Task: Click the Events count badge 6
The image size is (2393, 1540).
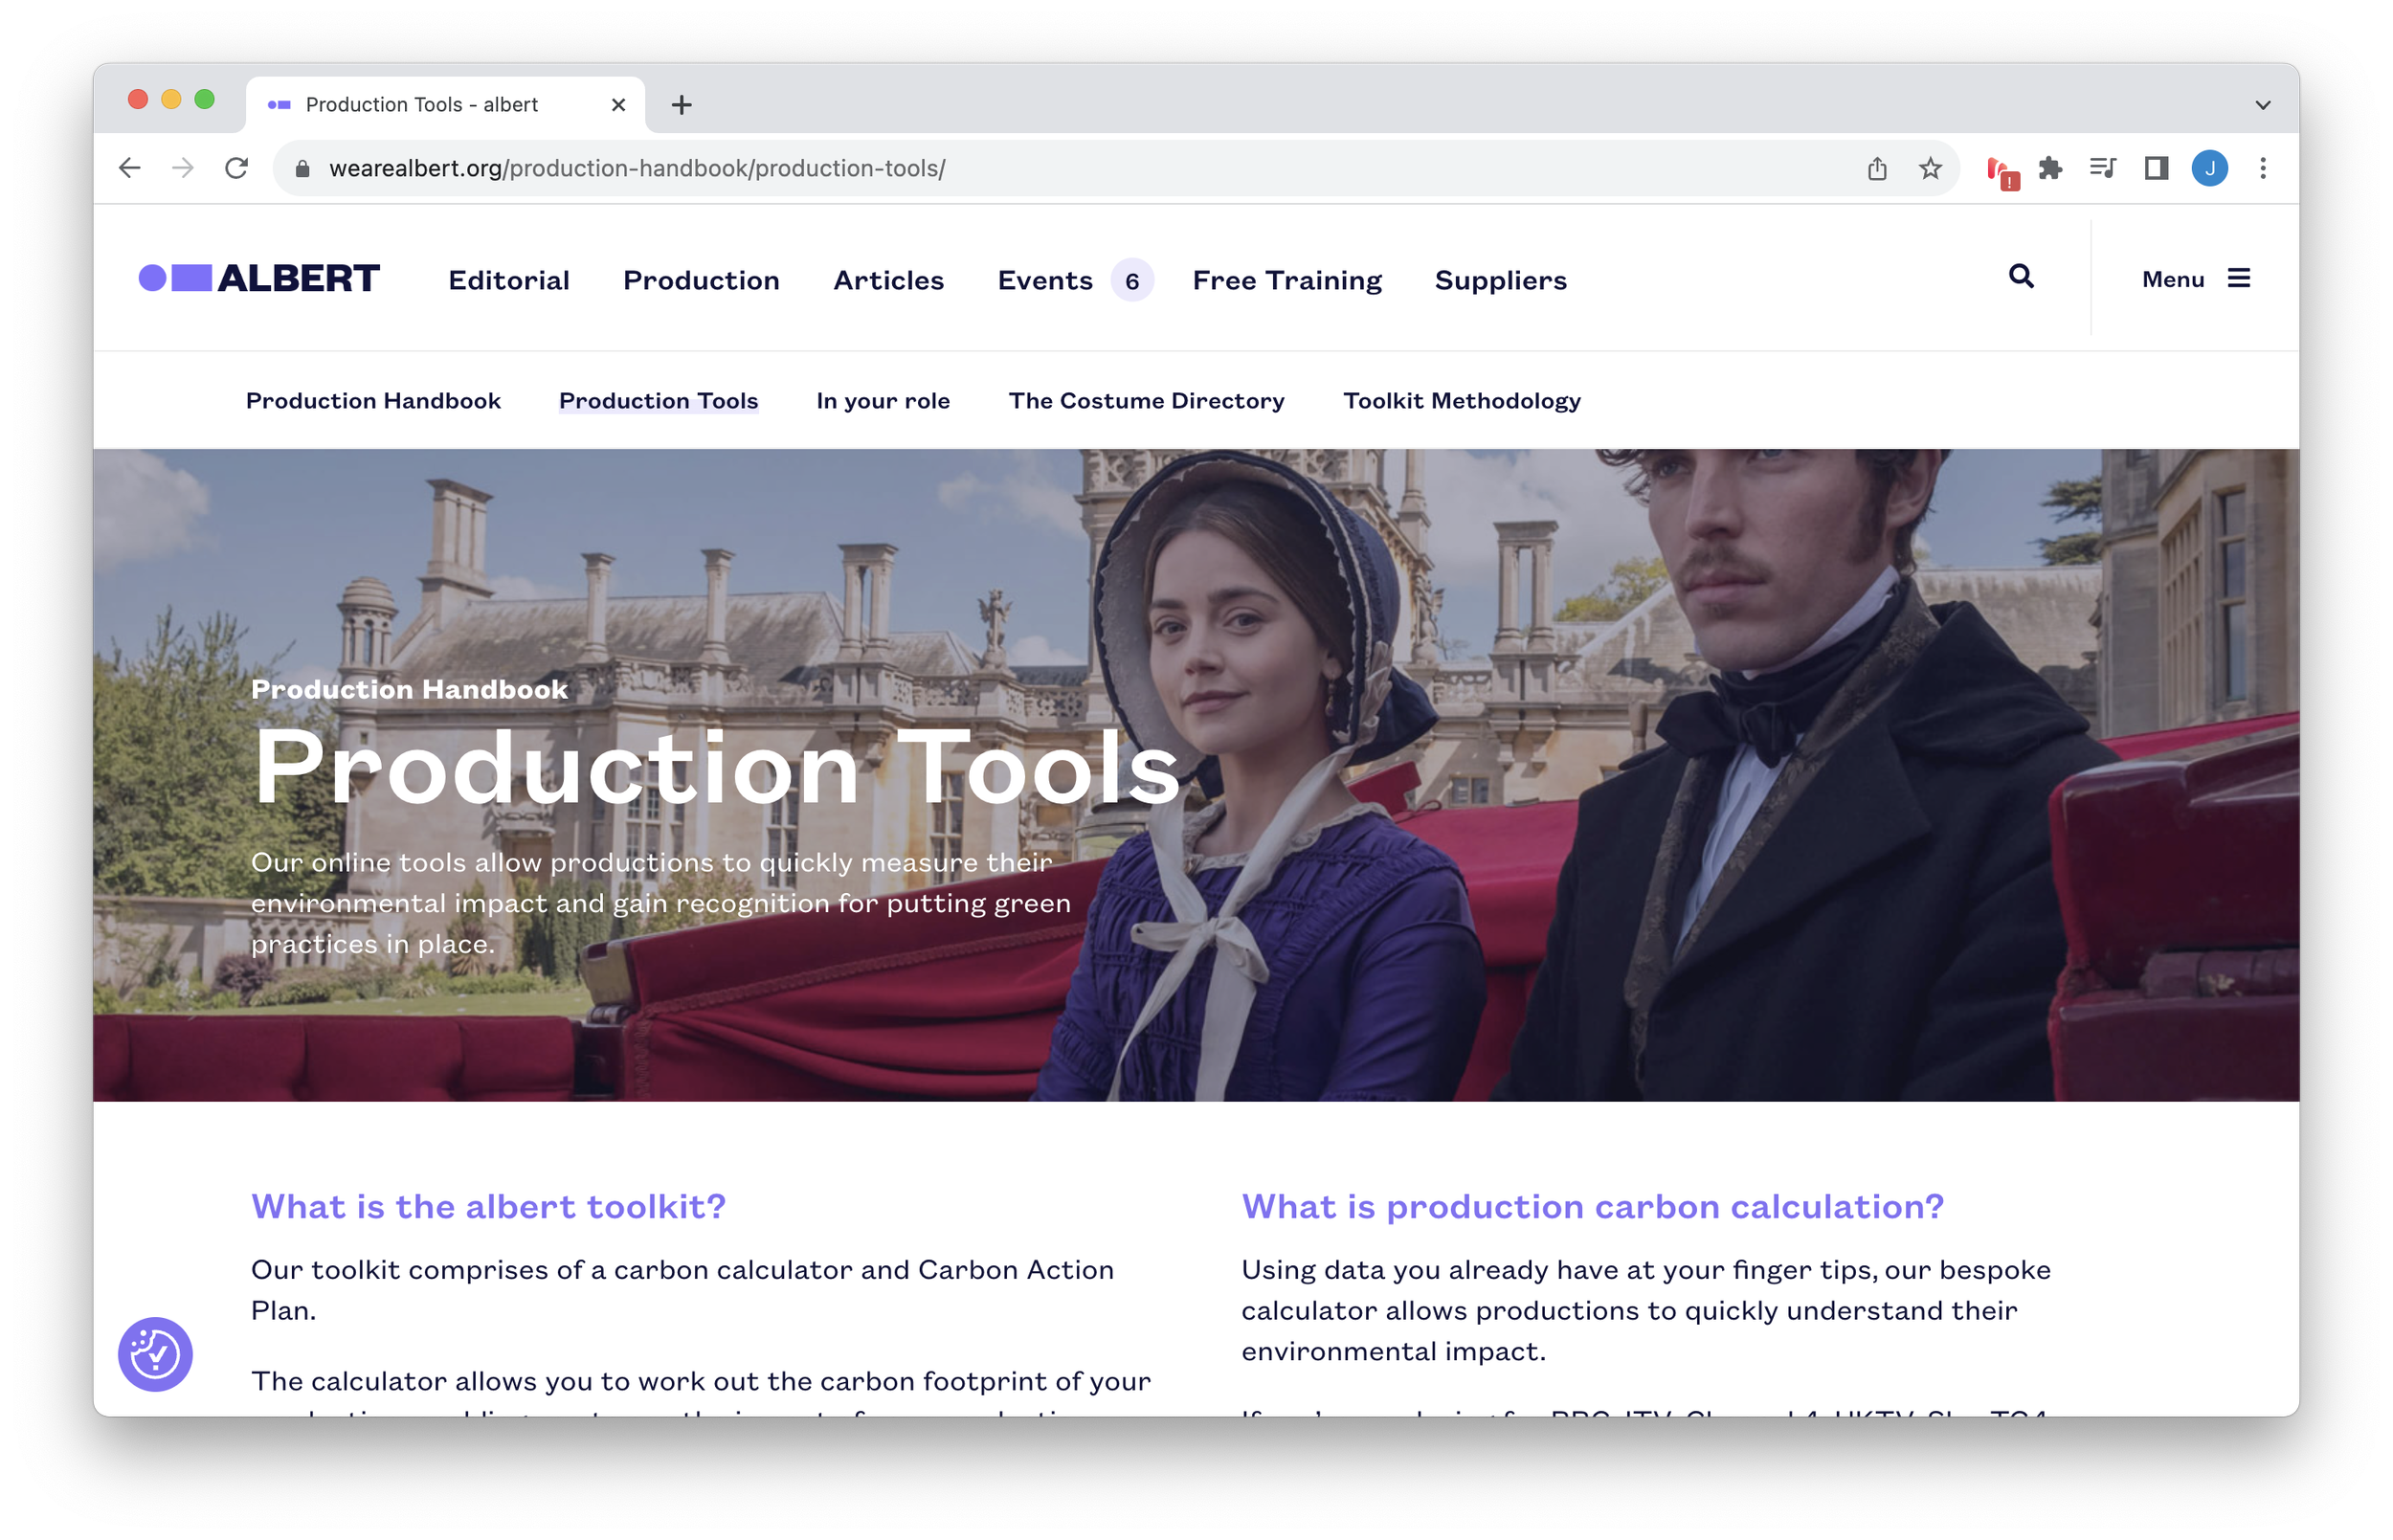Action: (x=1131, y=281)
